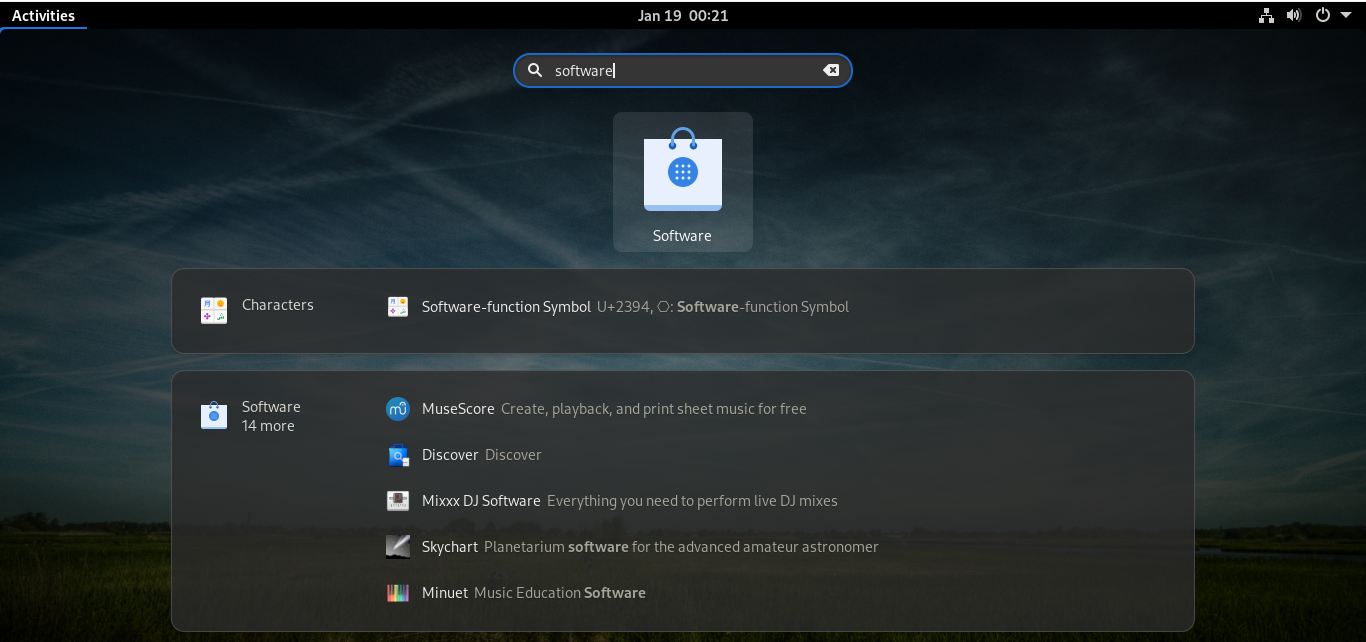Click the Minuet piano-keys icon
This screenshot has height=642, width=1366.
398,593
